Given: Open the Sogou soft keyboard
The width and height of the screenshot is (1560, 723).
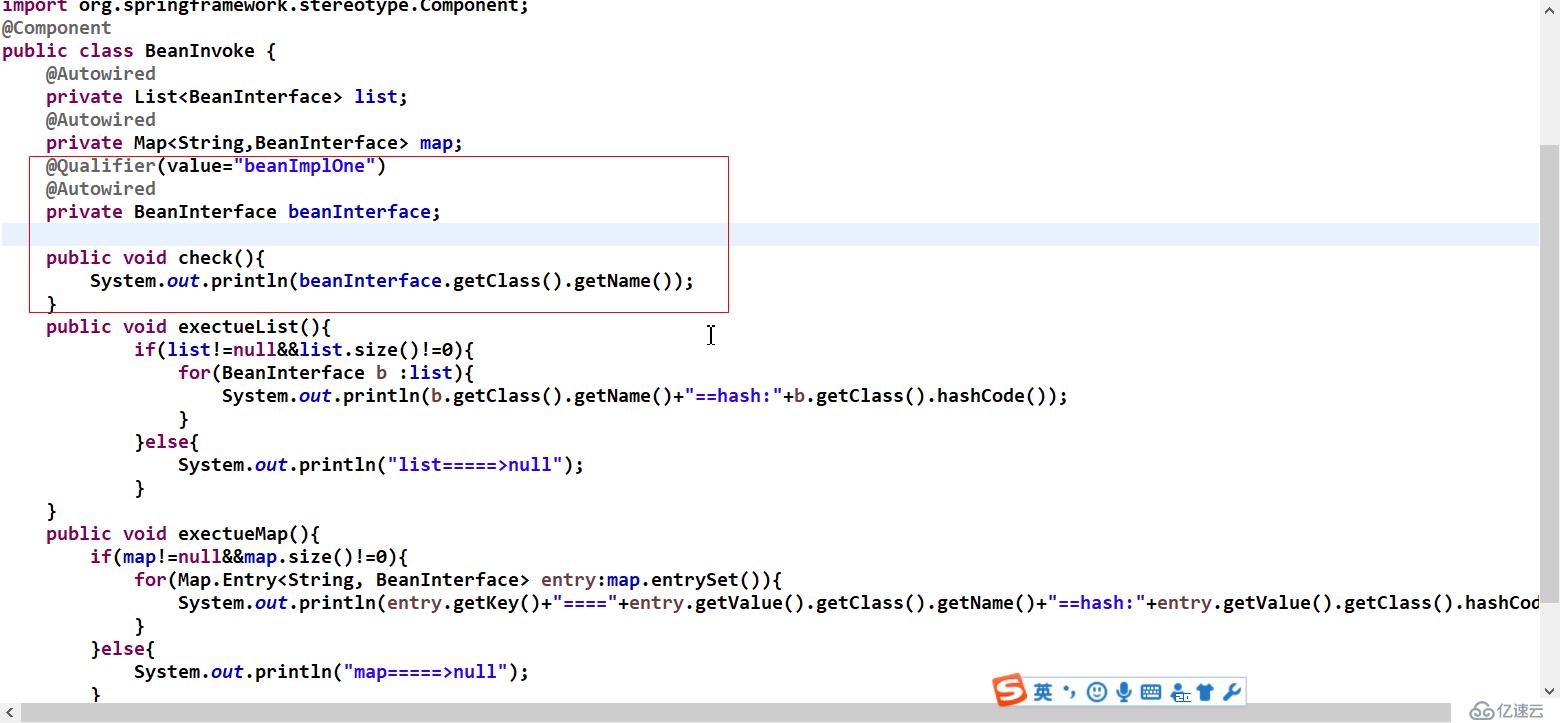Looking at the screenshot, I should click(1150, 692).
